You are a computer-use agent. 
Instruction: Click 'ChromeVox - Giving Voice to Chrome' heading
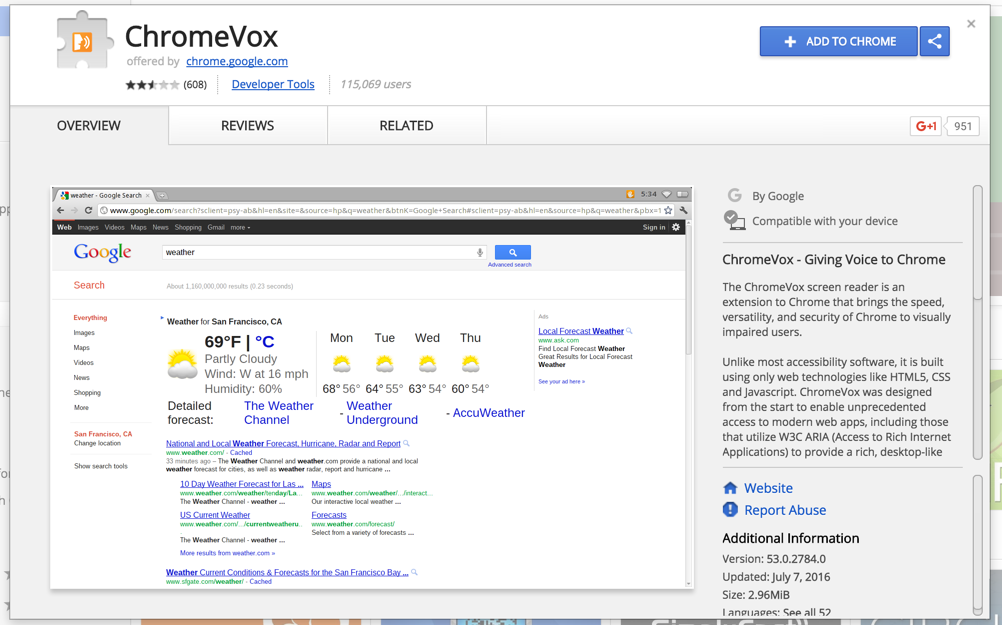(x=833, y=259)
